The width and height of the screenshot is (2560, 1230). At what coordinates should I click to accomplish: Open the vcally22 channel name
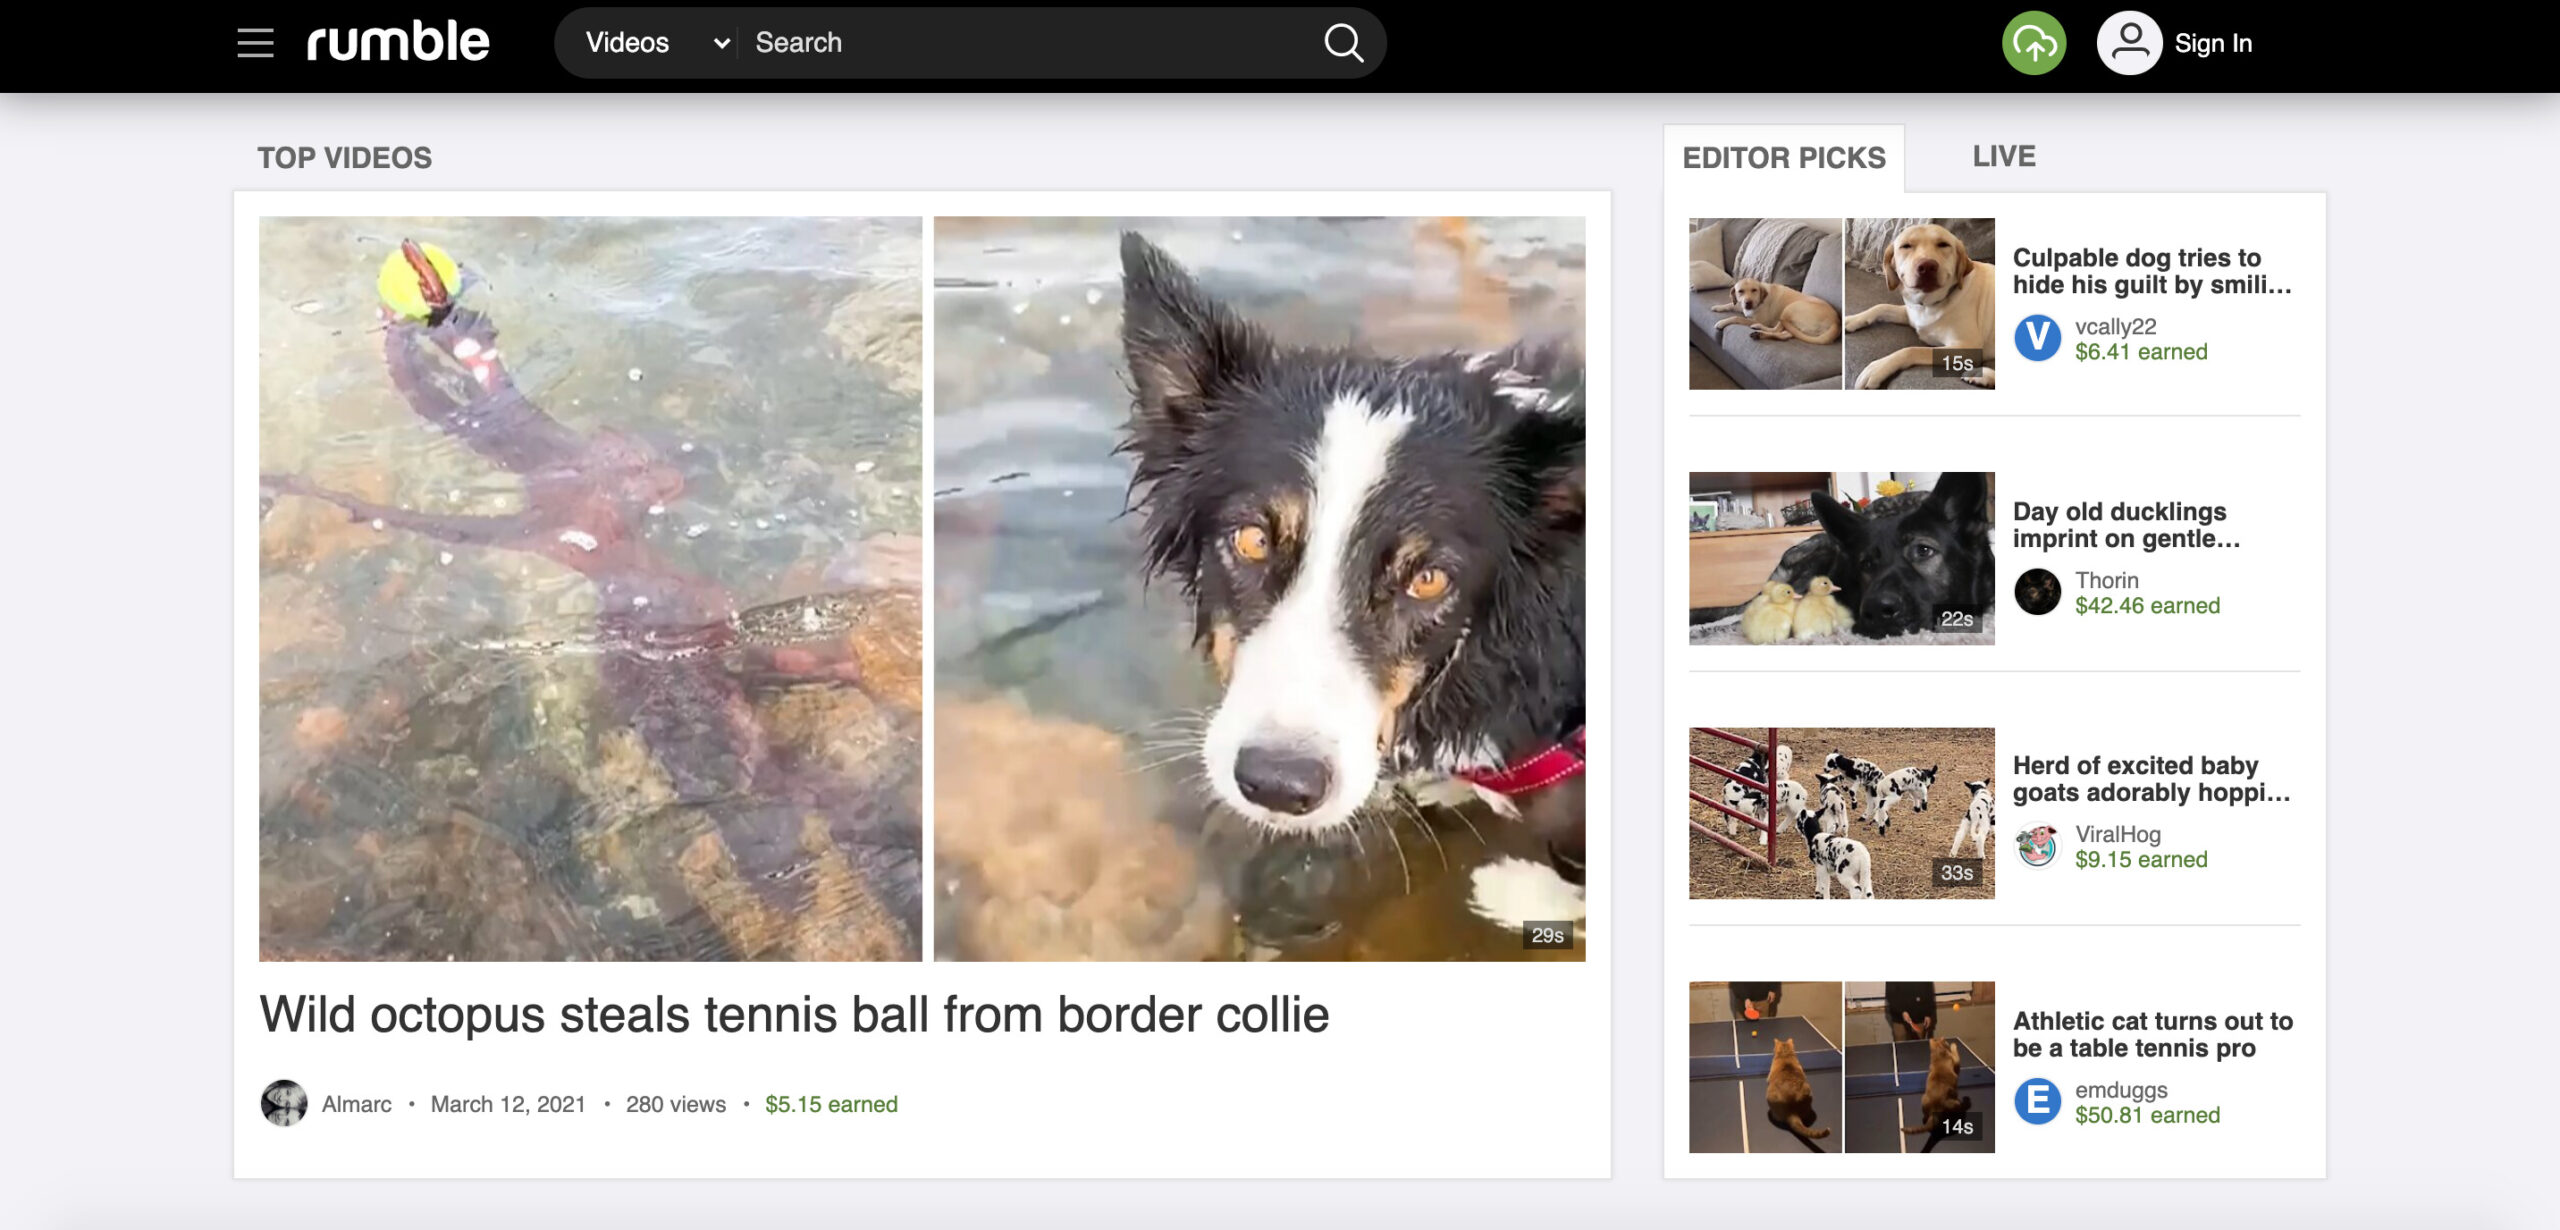(2115, 327)
